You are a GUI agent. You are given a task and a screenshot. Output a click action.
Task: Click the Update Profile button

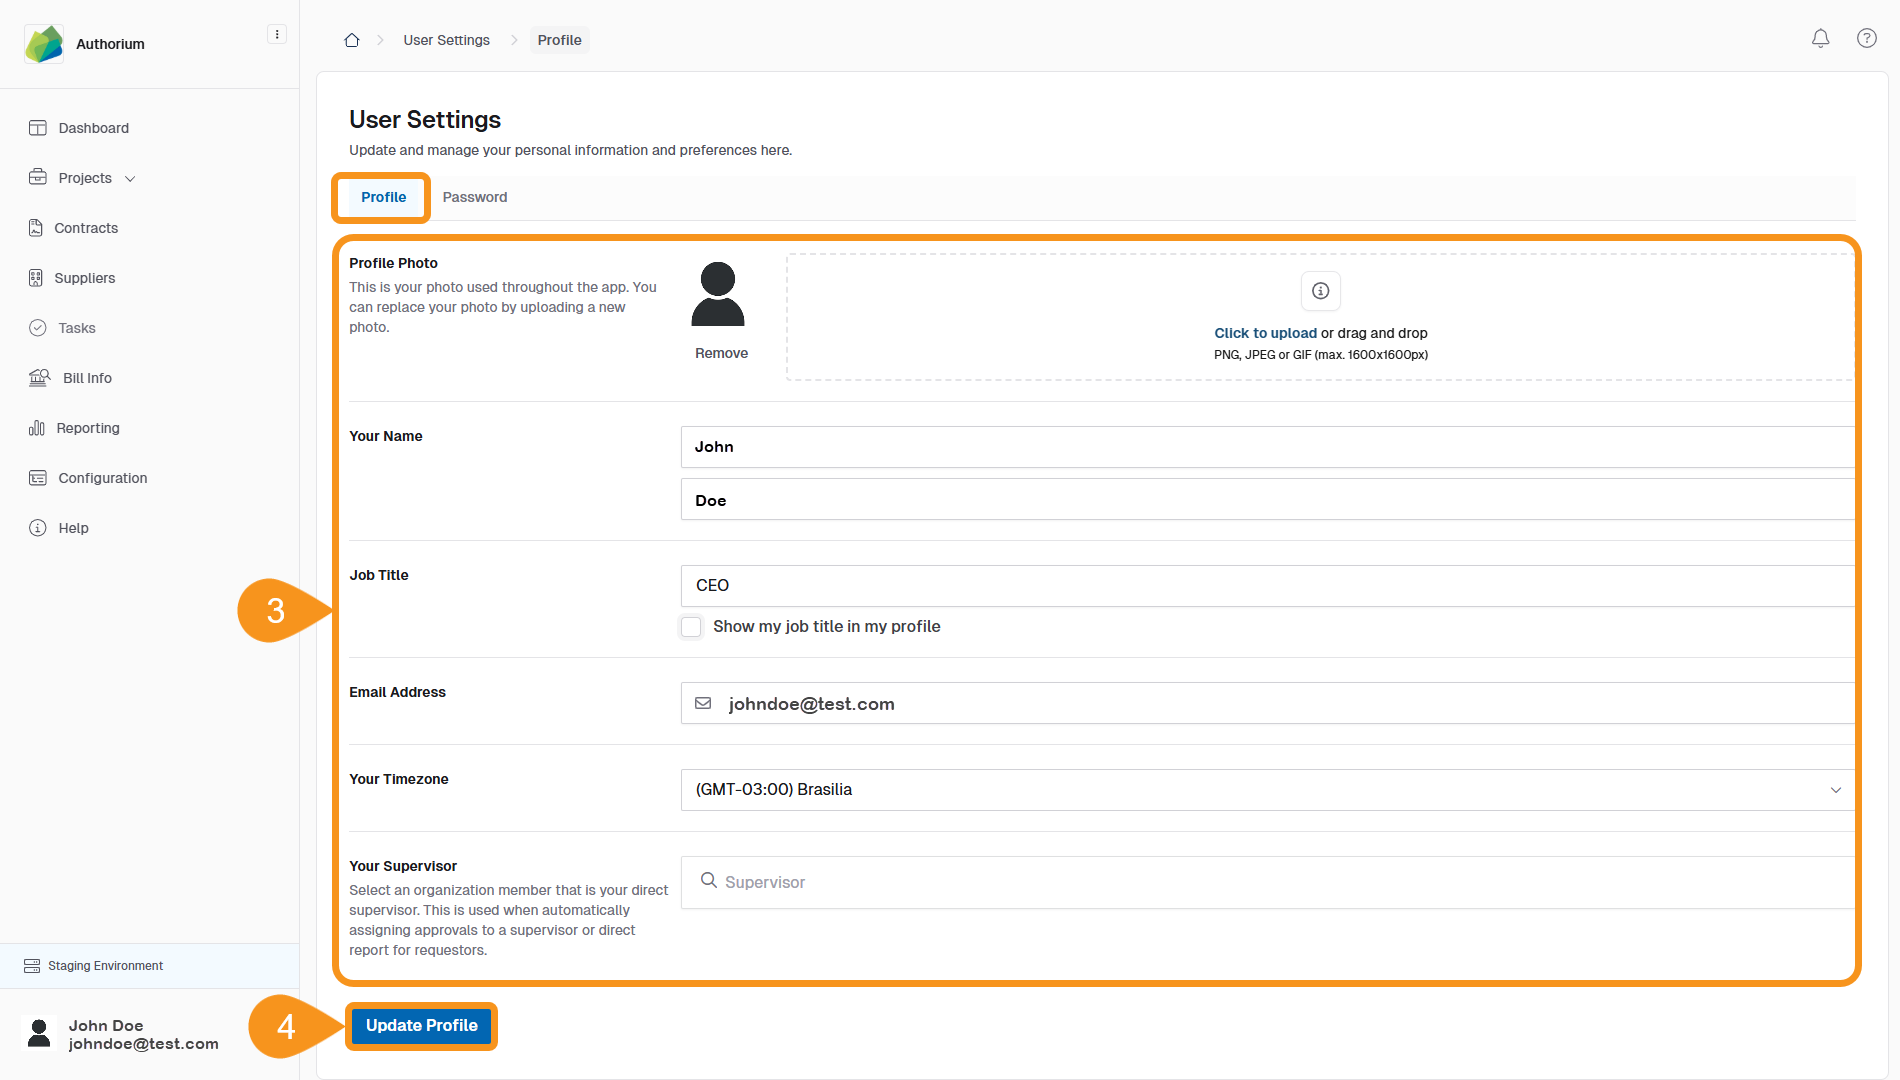(x=421, y=1026)
